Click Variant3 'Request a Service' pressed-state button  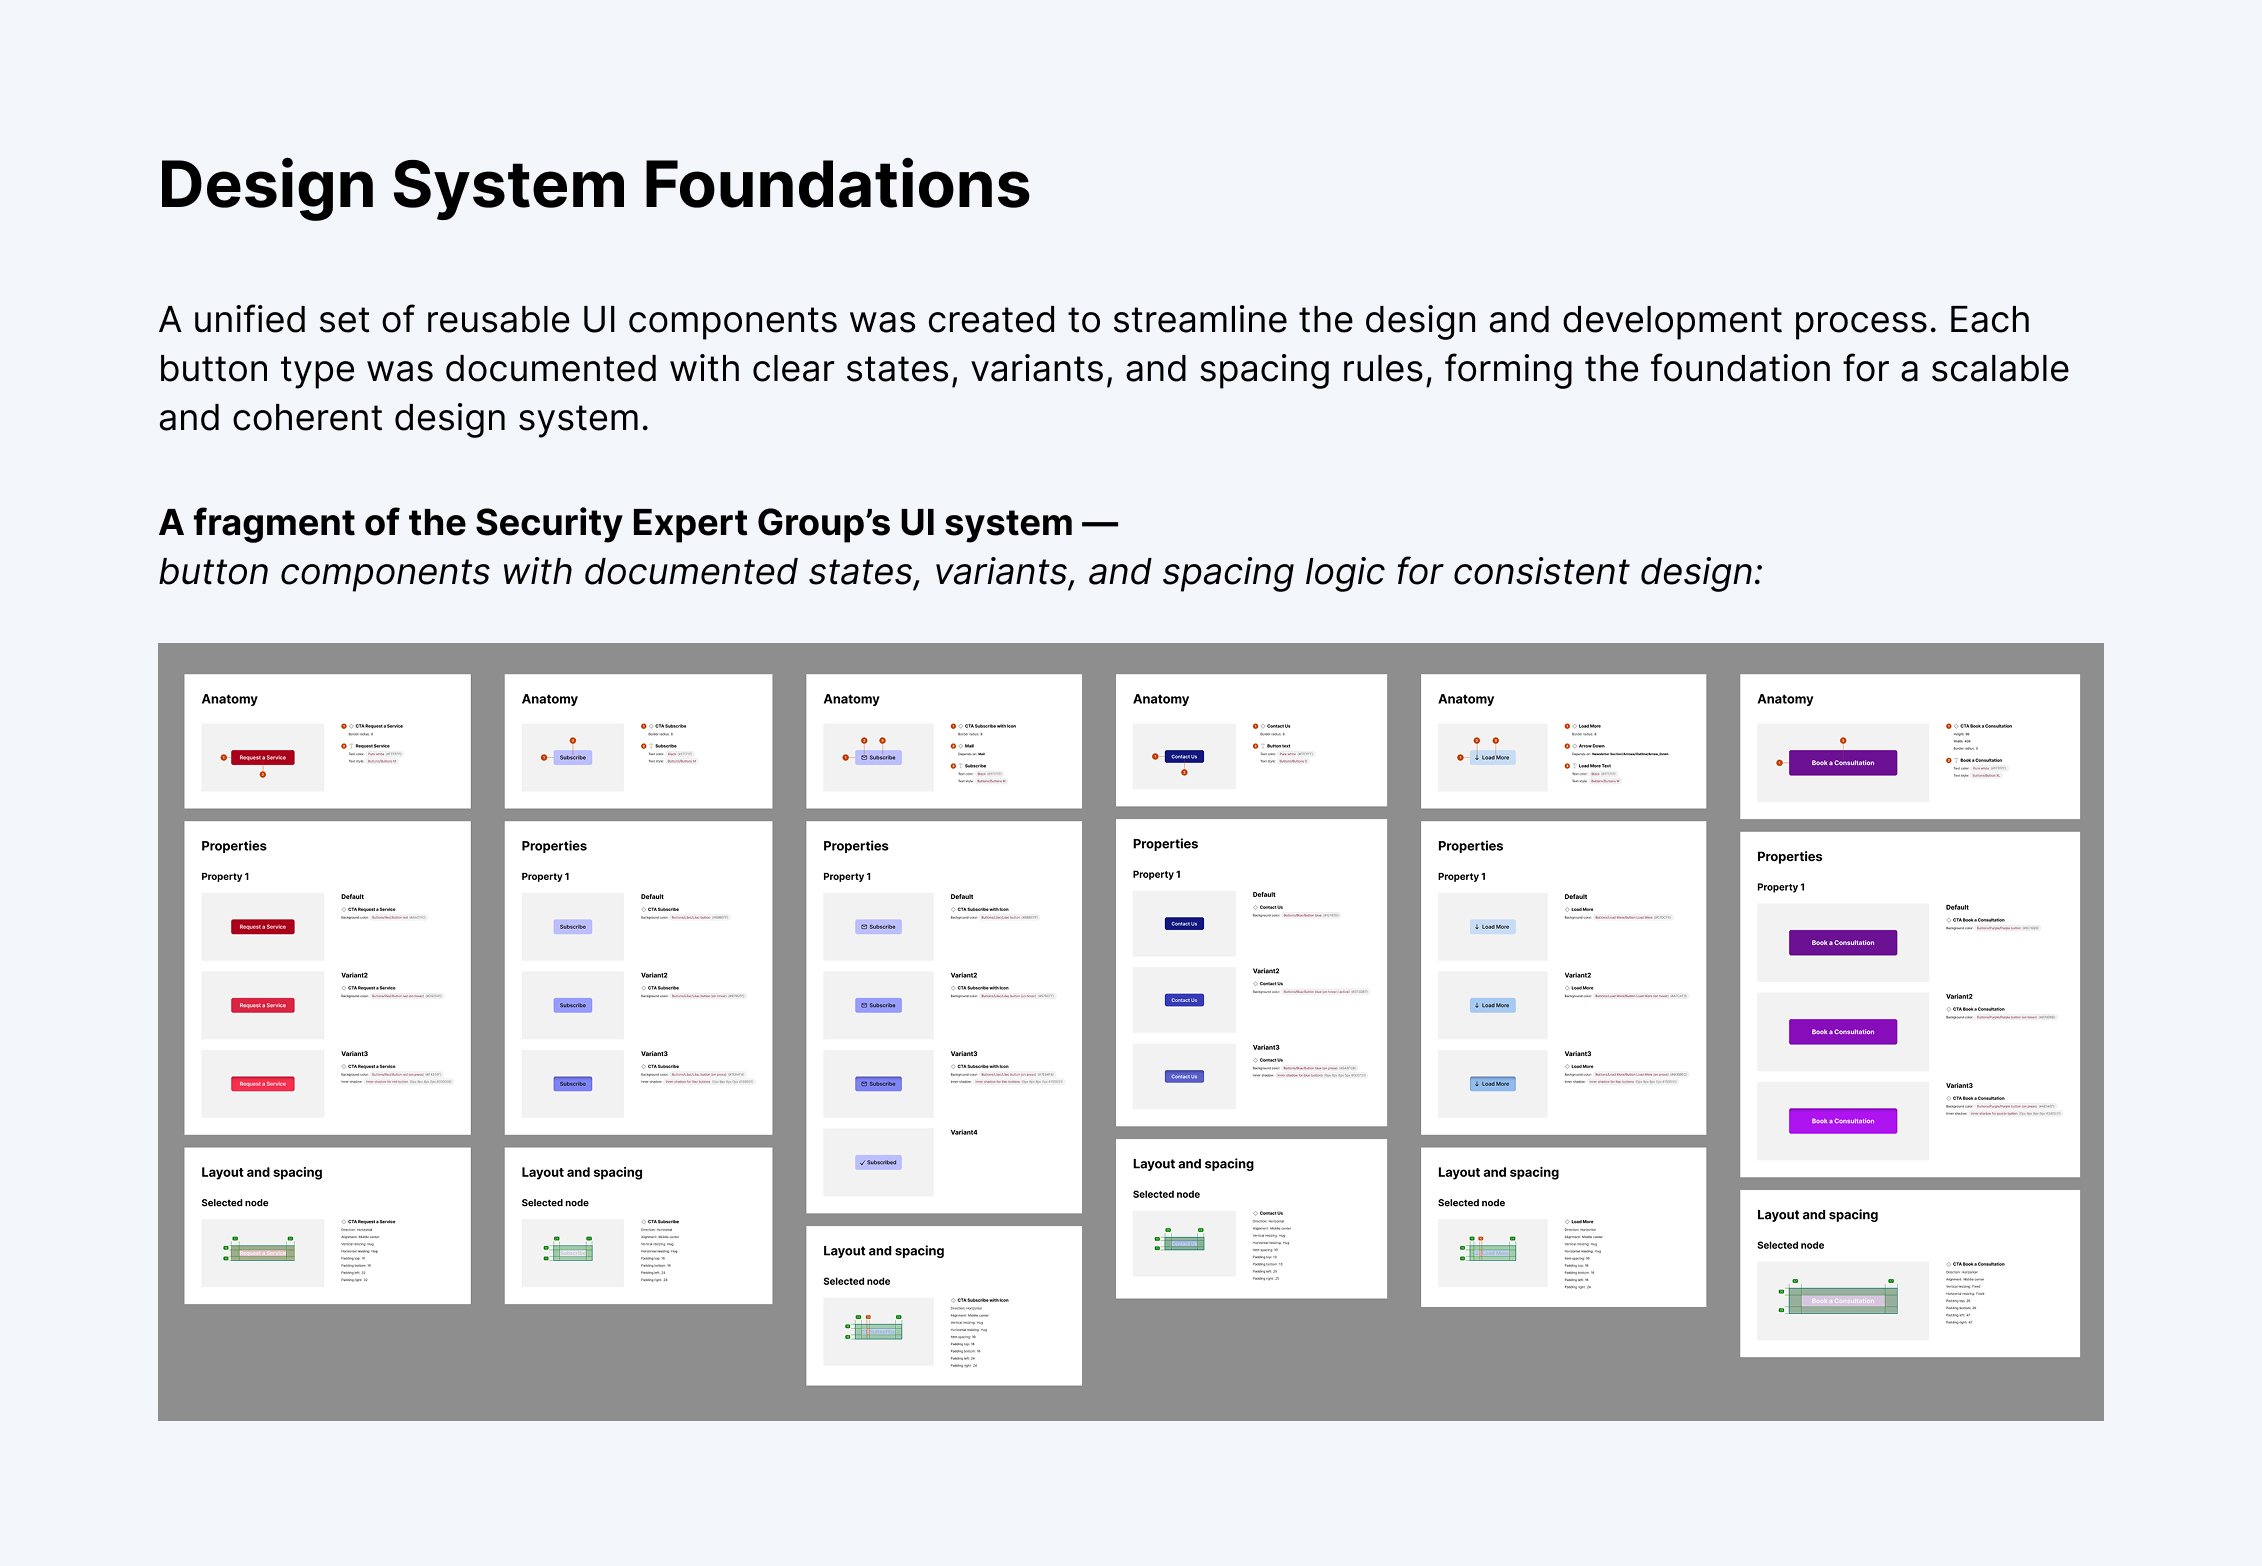click(x=262, y=1084)
